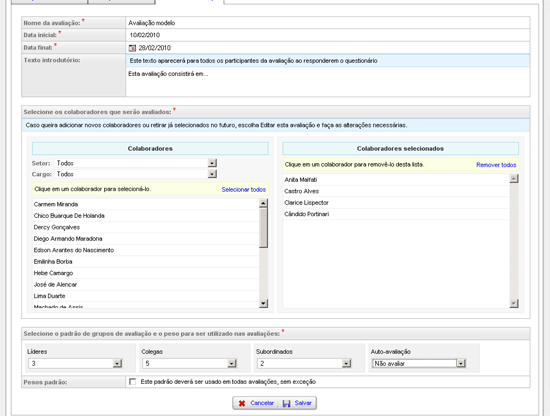Image resolution: width=550 pixels, height=416 pixels.
Task: Click selected list scroll up arrow
Action: [514, 179]
